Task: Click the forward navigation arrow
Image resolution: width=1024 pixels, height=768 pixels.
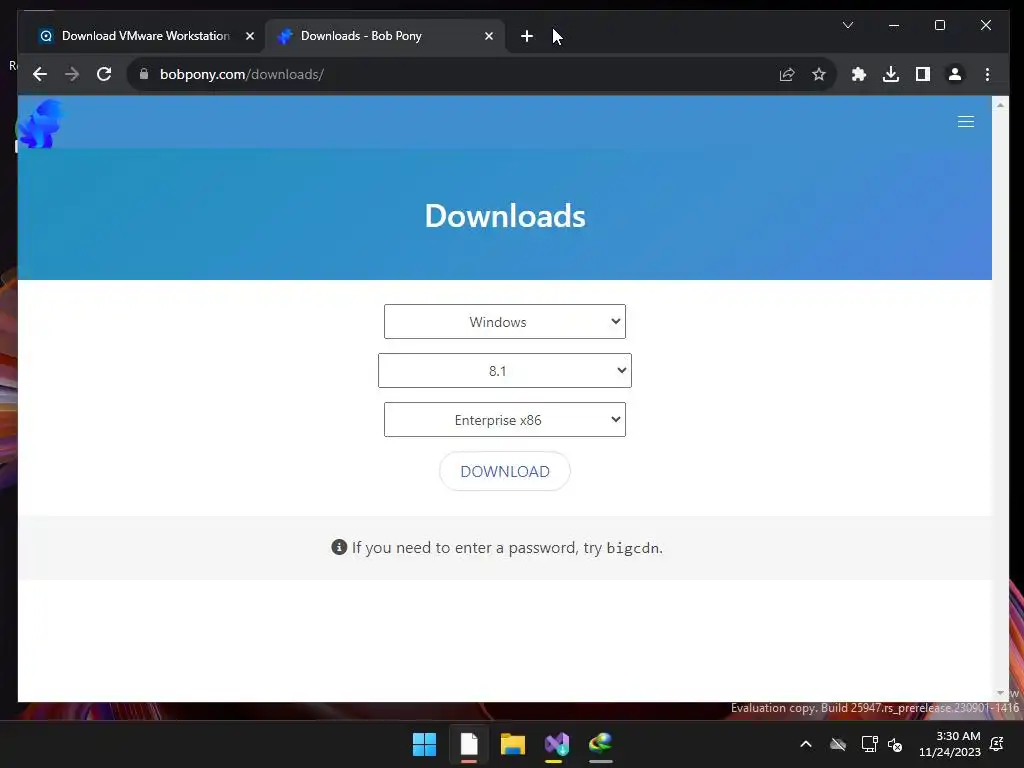Action: pyautogui.click(x=72, y=74)
